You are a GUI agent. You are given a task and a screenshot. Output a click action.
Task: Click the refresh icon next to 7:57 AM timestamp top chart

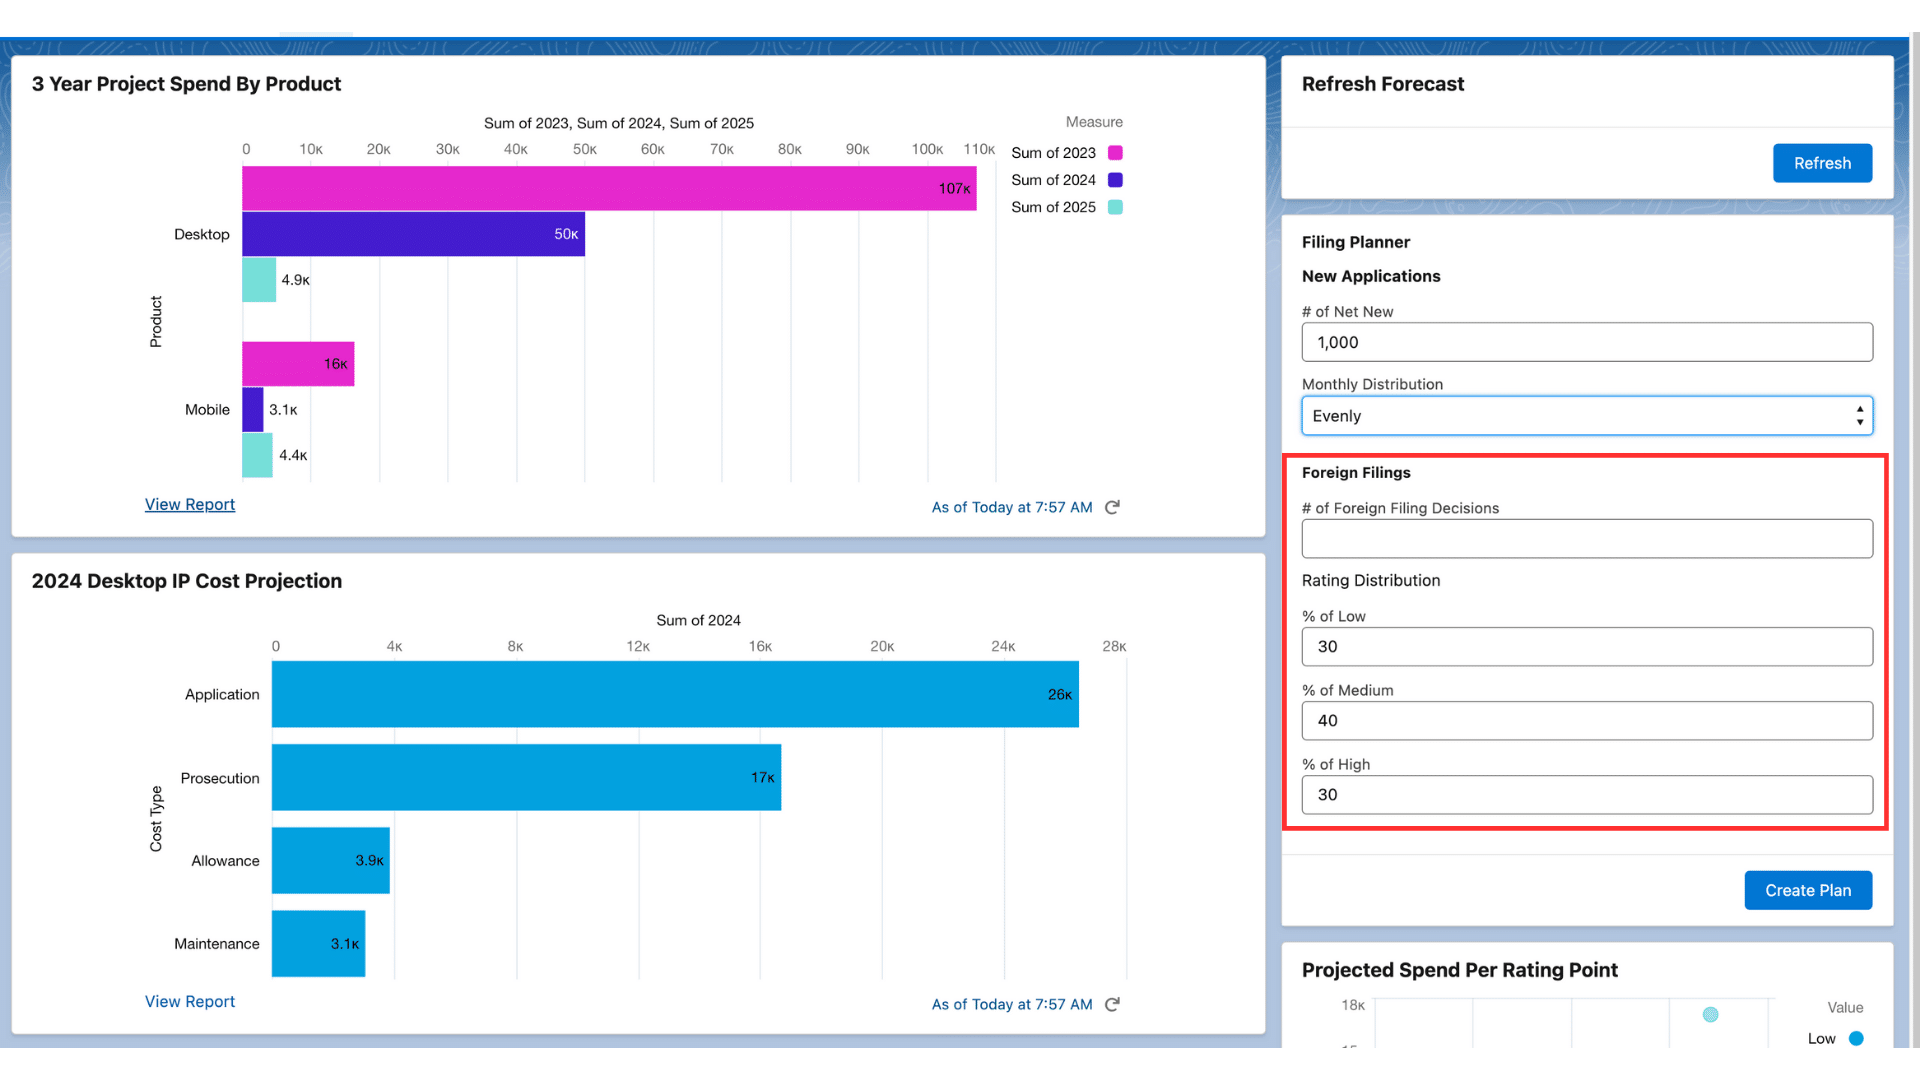tap(1112, 506)
